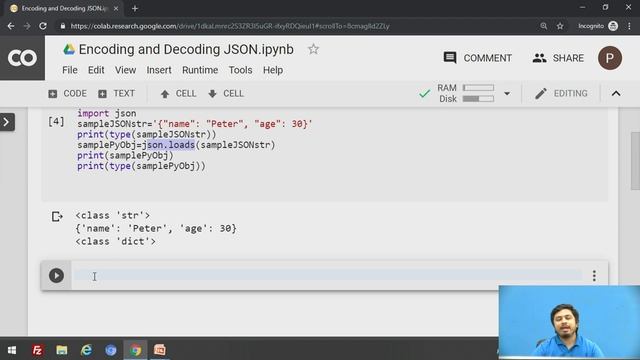Open the Chrome three-dot menu

[629, 26]
